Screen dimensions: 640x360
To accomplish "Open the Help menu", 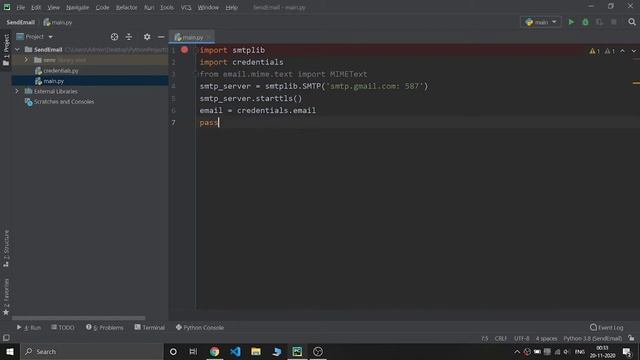I will (x=231, y=7).
